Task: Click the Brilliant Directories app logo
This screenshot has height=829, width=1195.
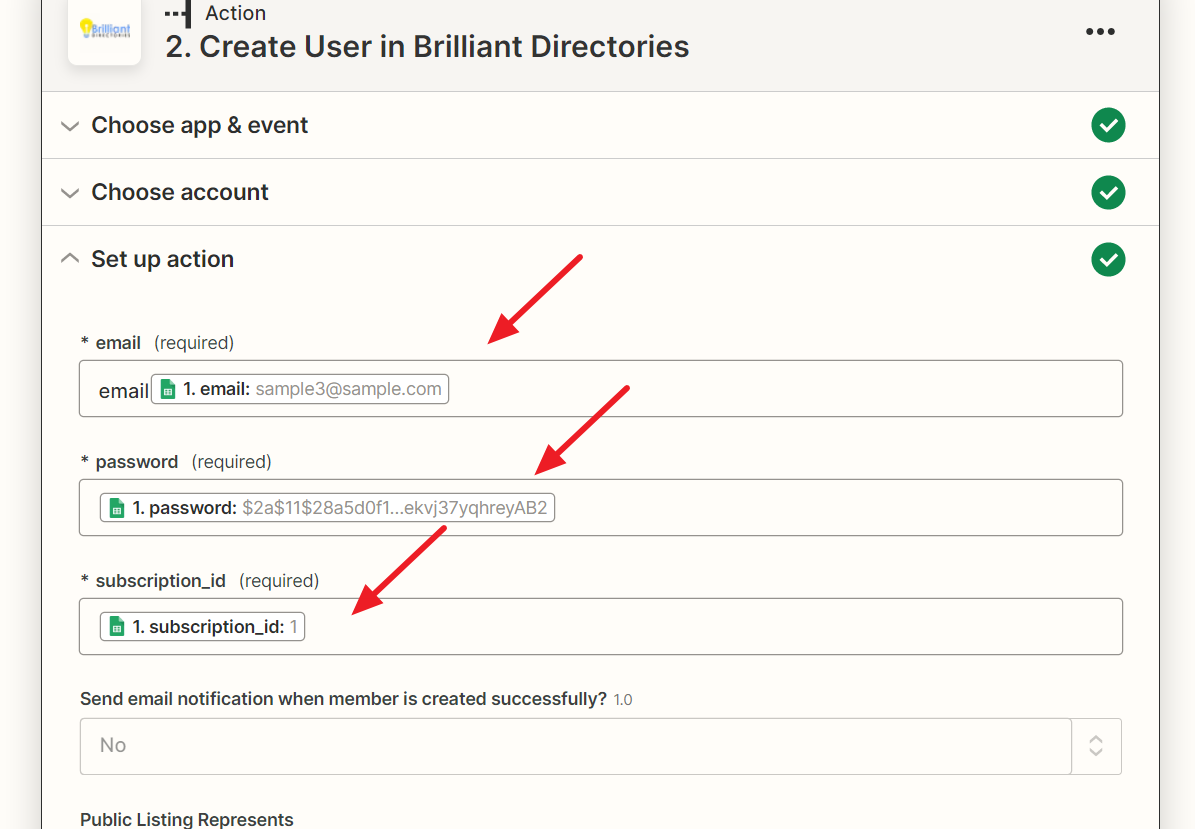Action: (104, 30)
